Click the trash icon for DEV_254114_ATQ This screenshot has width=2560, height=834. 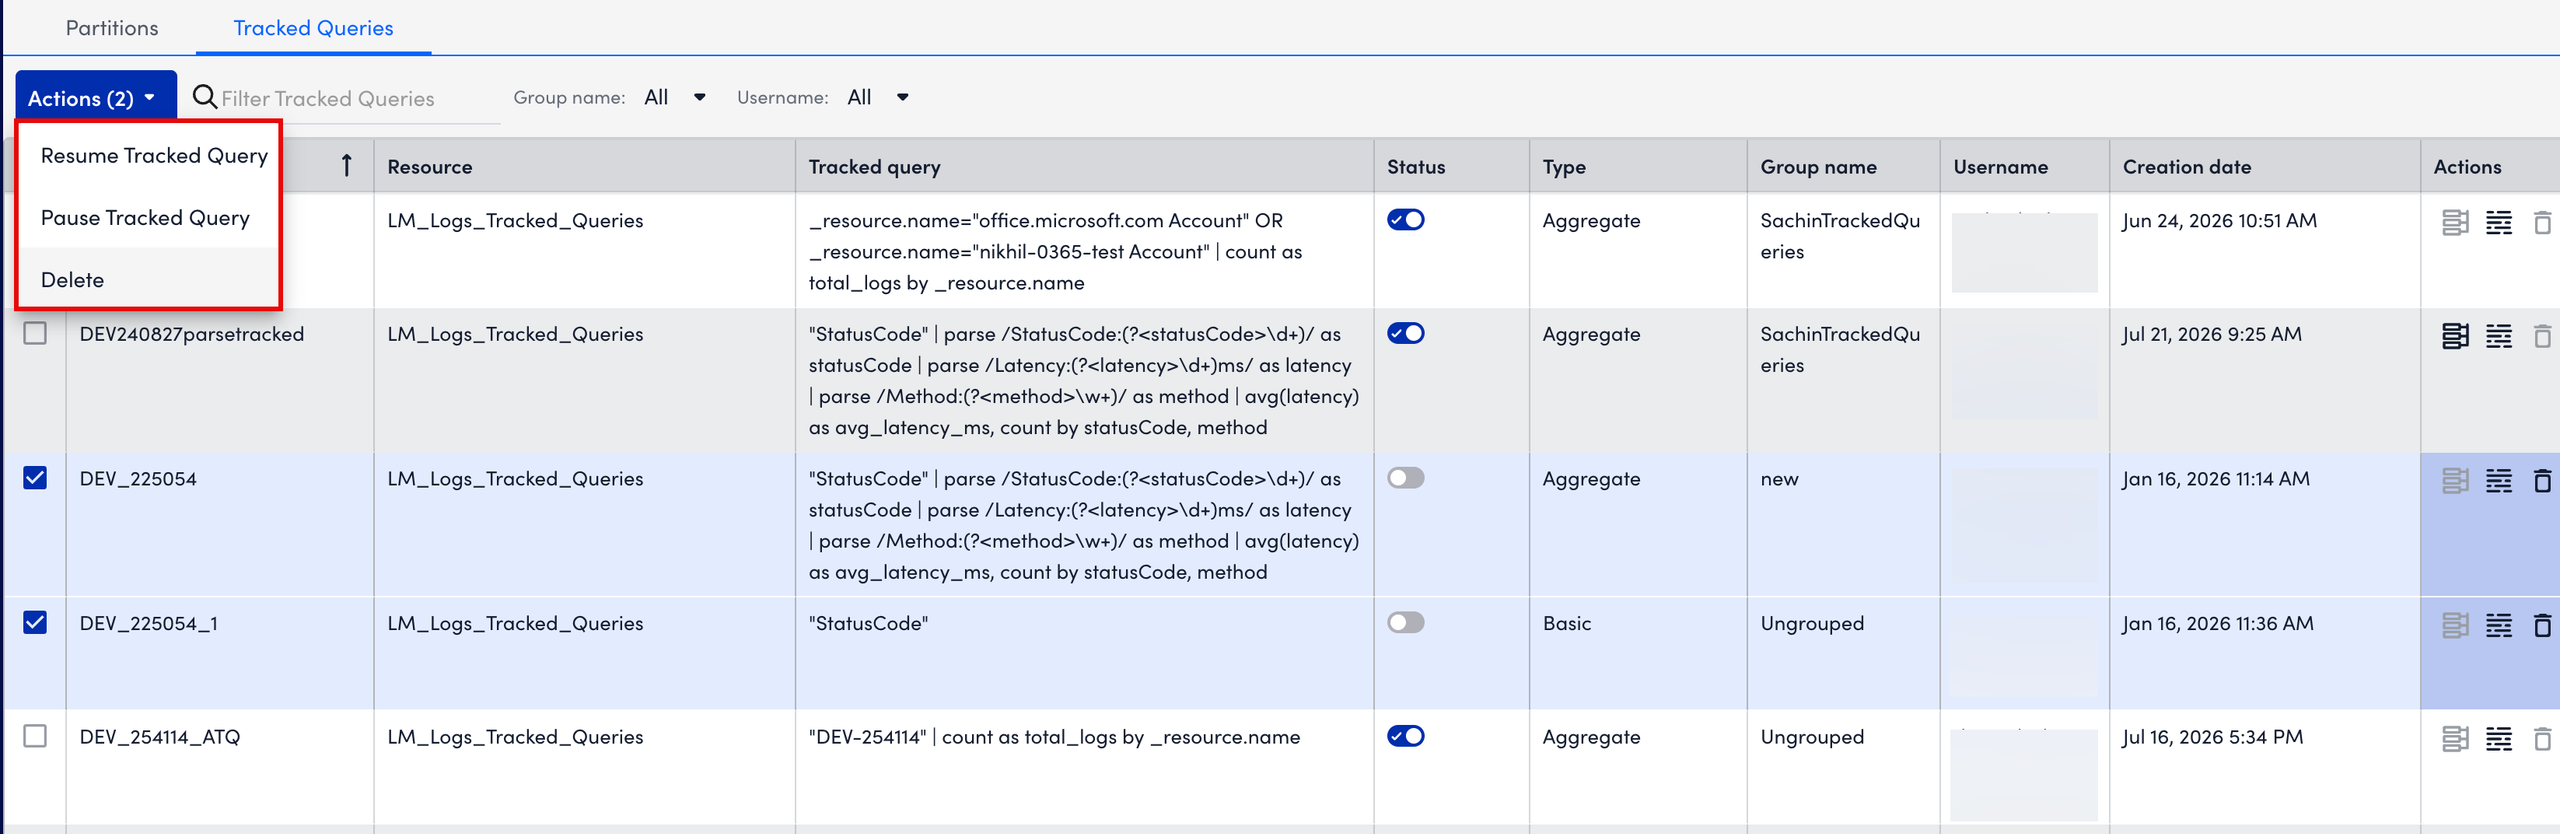click(x=2542, y=739)
